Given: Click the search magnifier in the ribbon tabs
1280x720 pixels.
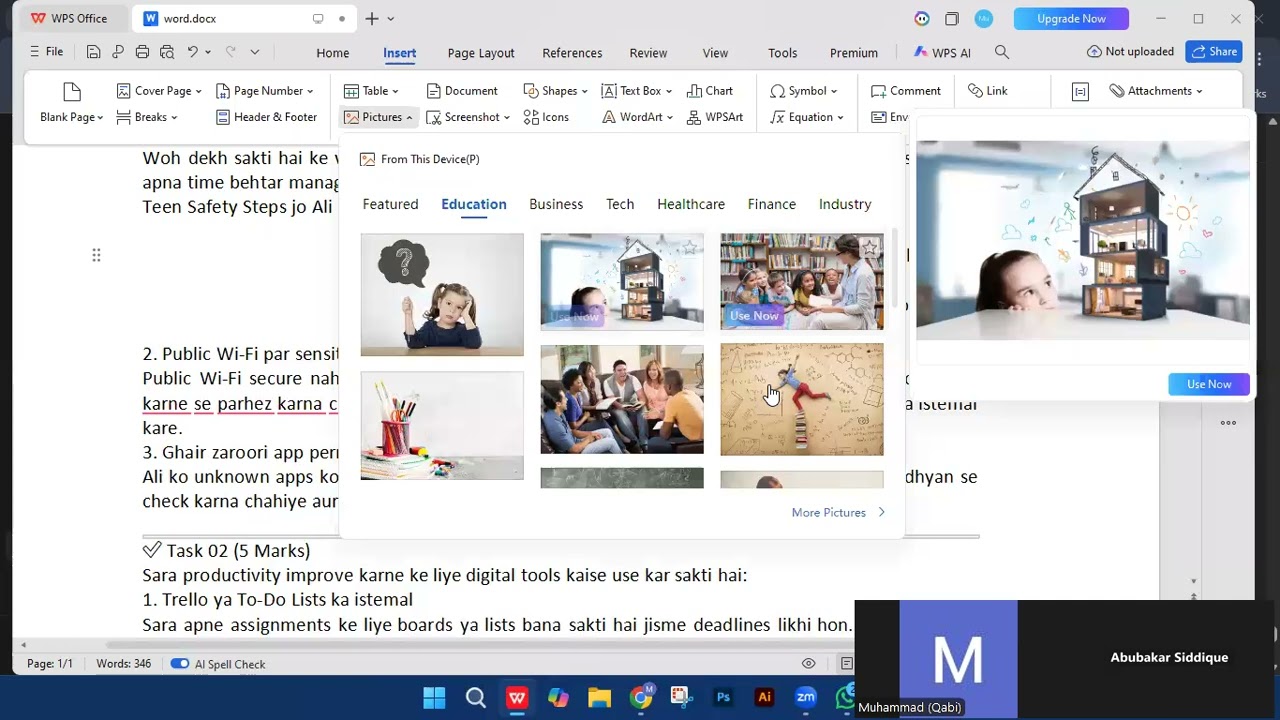Looking at the screenshot, I should click(x=1002, y=52).
